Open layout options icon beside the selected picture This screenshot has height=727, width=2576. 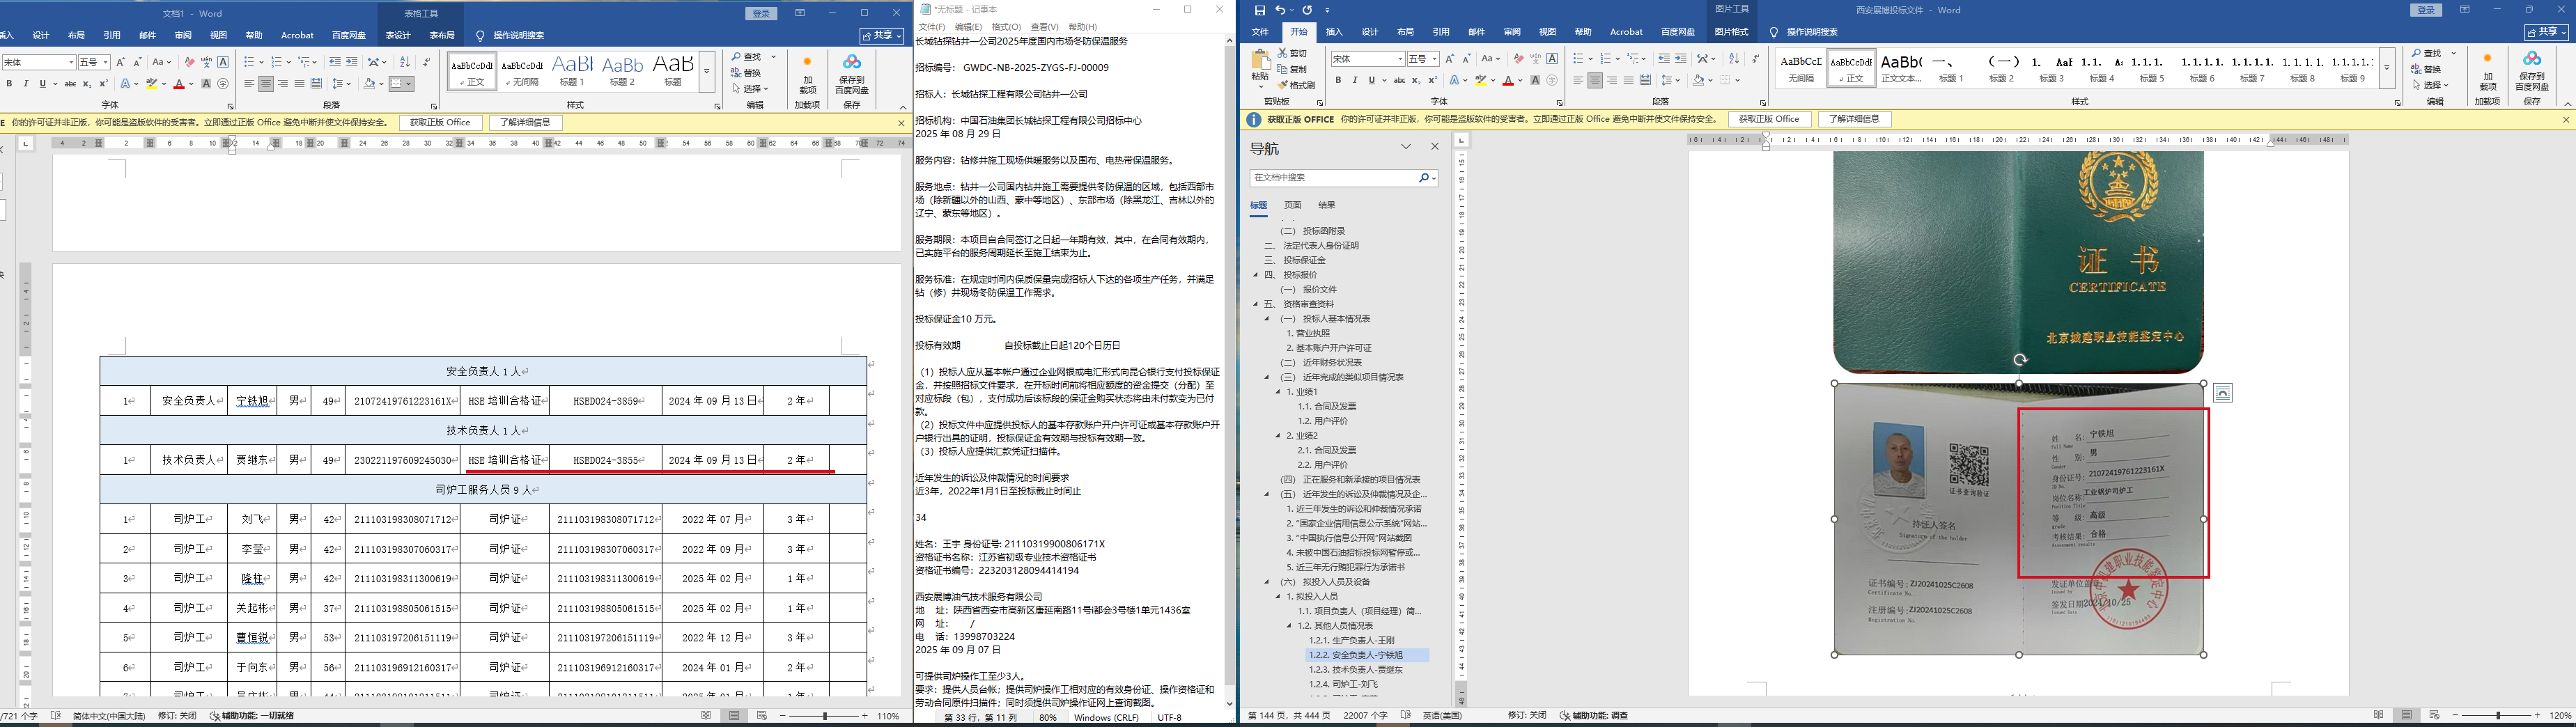(2222, 393)
